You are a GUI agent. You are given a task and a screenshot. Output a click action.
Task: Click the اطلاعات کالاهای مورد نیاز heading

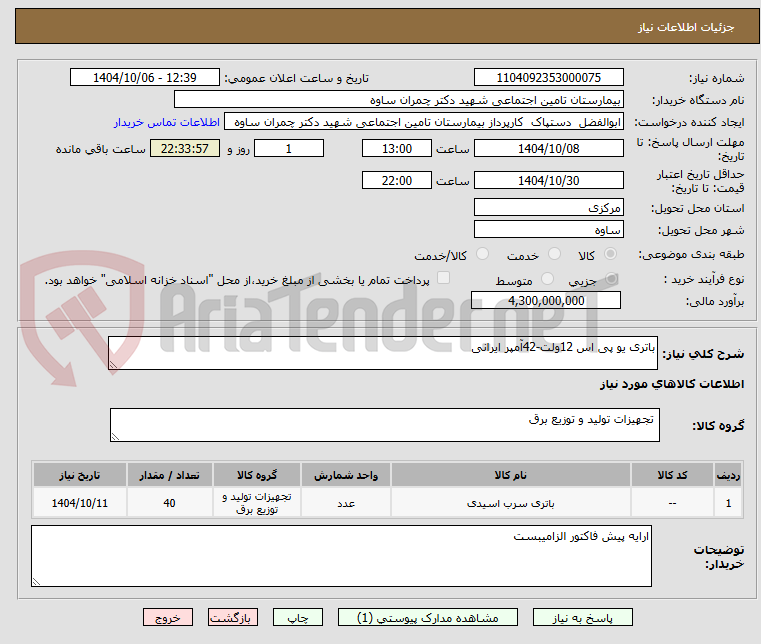[x=672, y=384]
